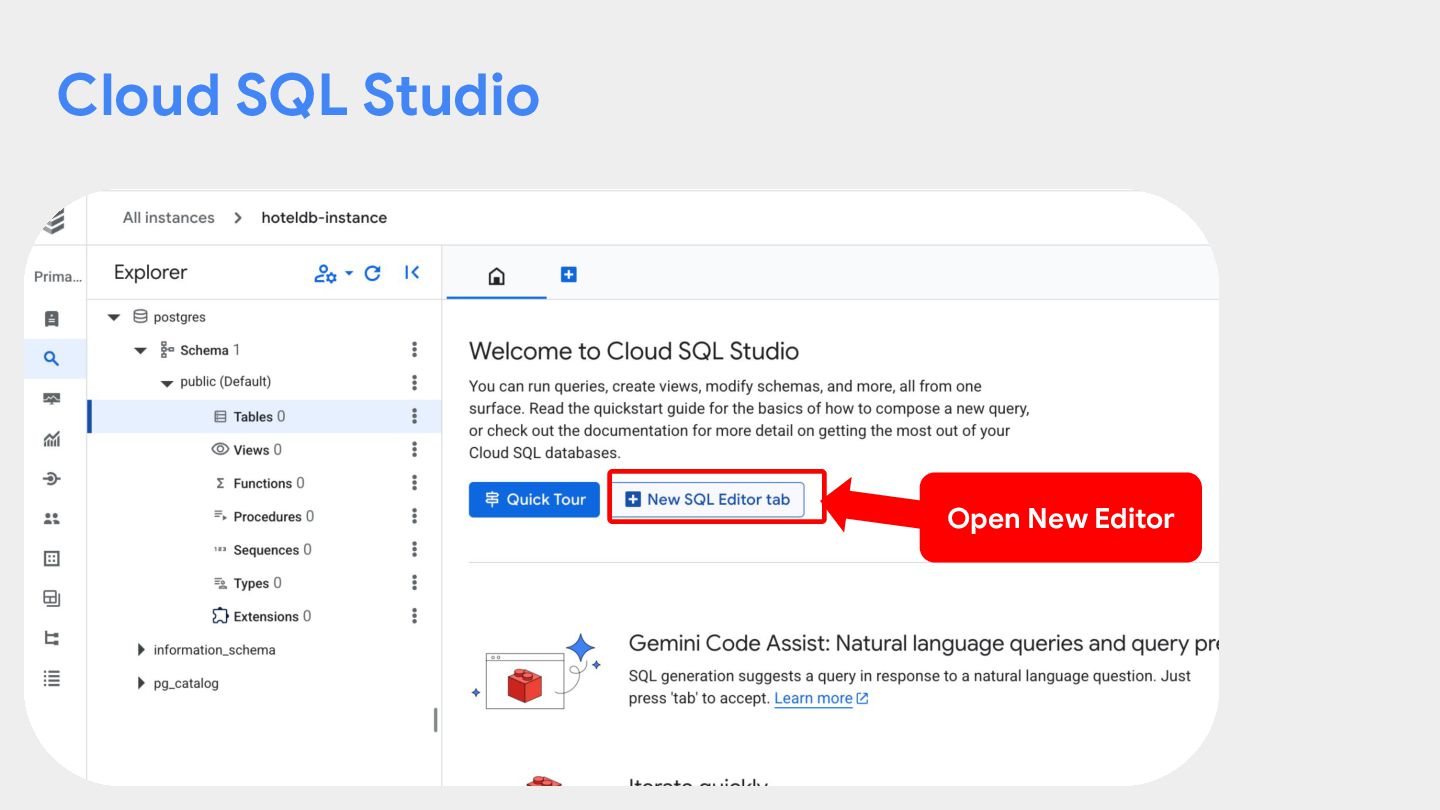Switch to the Home tab

click(x=496, y=276)
